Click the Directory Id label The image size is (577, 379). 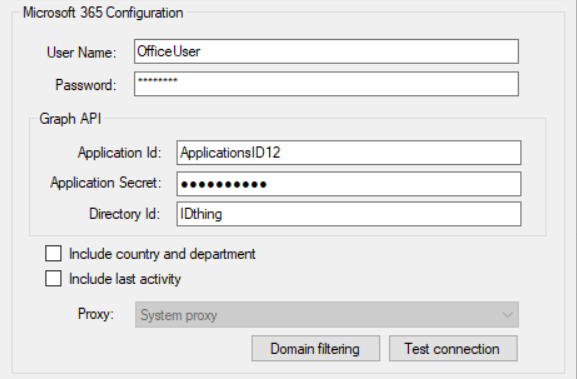(x=125, y=214)
